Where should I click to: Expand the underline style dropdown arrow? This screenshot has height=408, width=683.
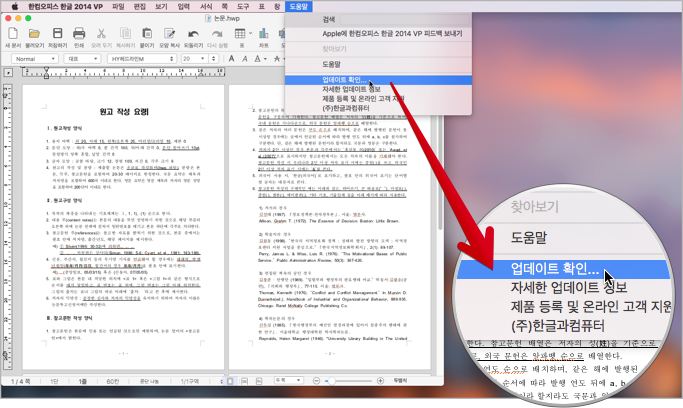265,59
